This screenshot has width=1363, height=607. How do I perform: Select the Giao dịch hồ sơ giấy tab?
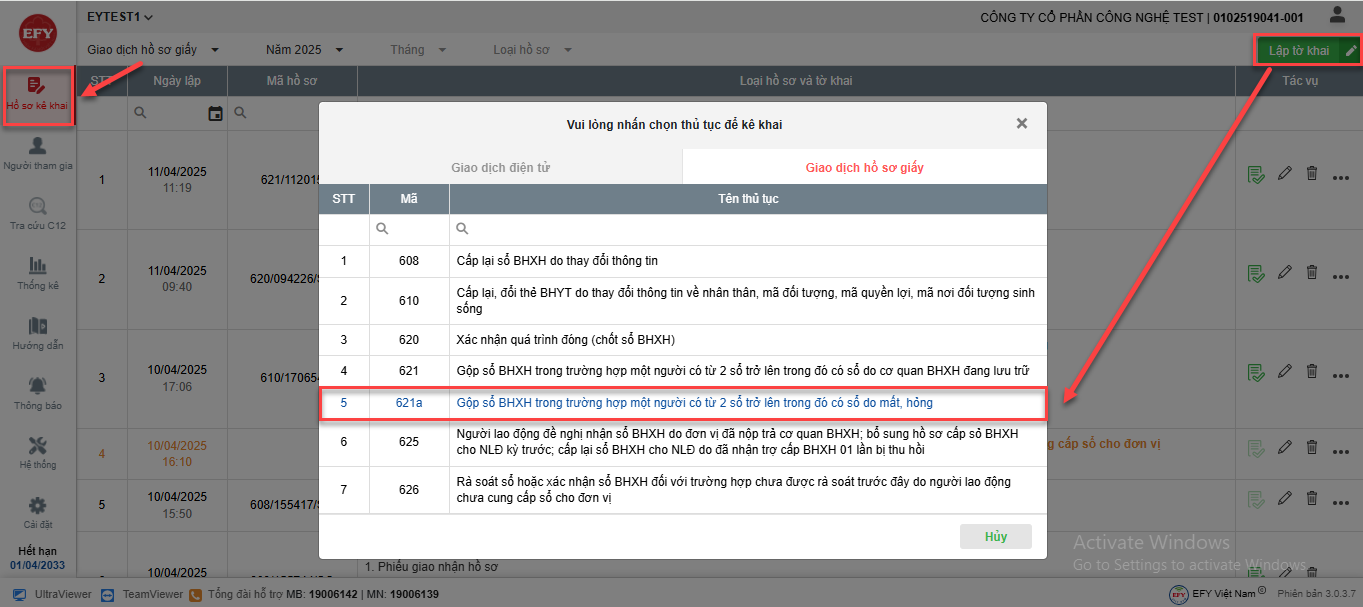click(x=864, y=167)
